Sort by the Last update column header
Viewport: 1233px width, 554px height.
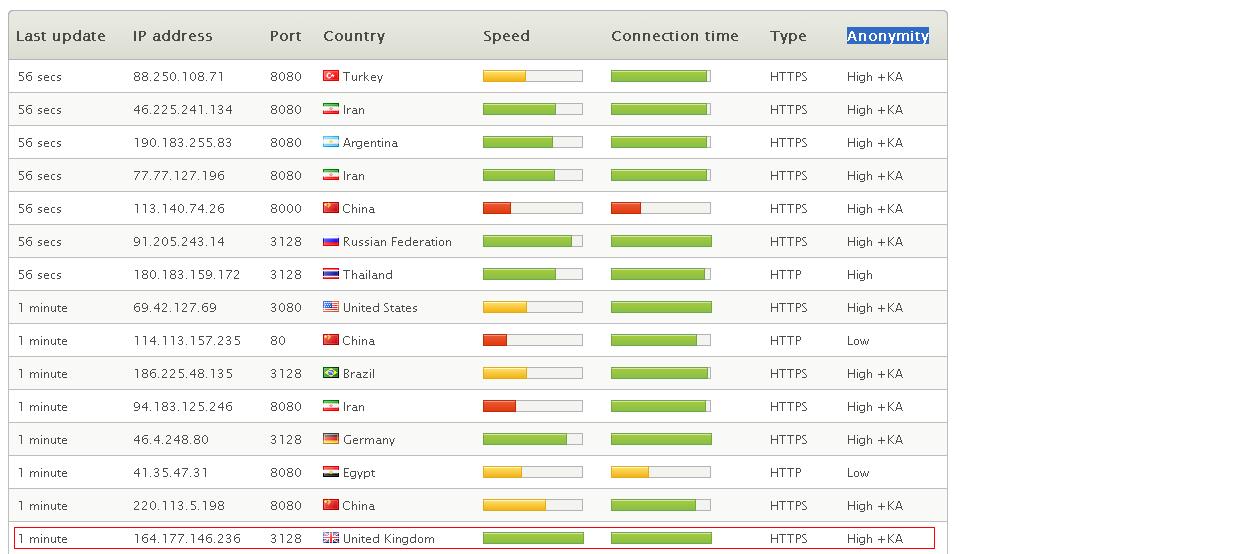pos(61,36)
